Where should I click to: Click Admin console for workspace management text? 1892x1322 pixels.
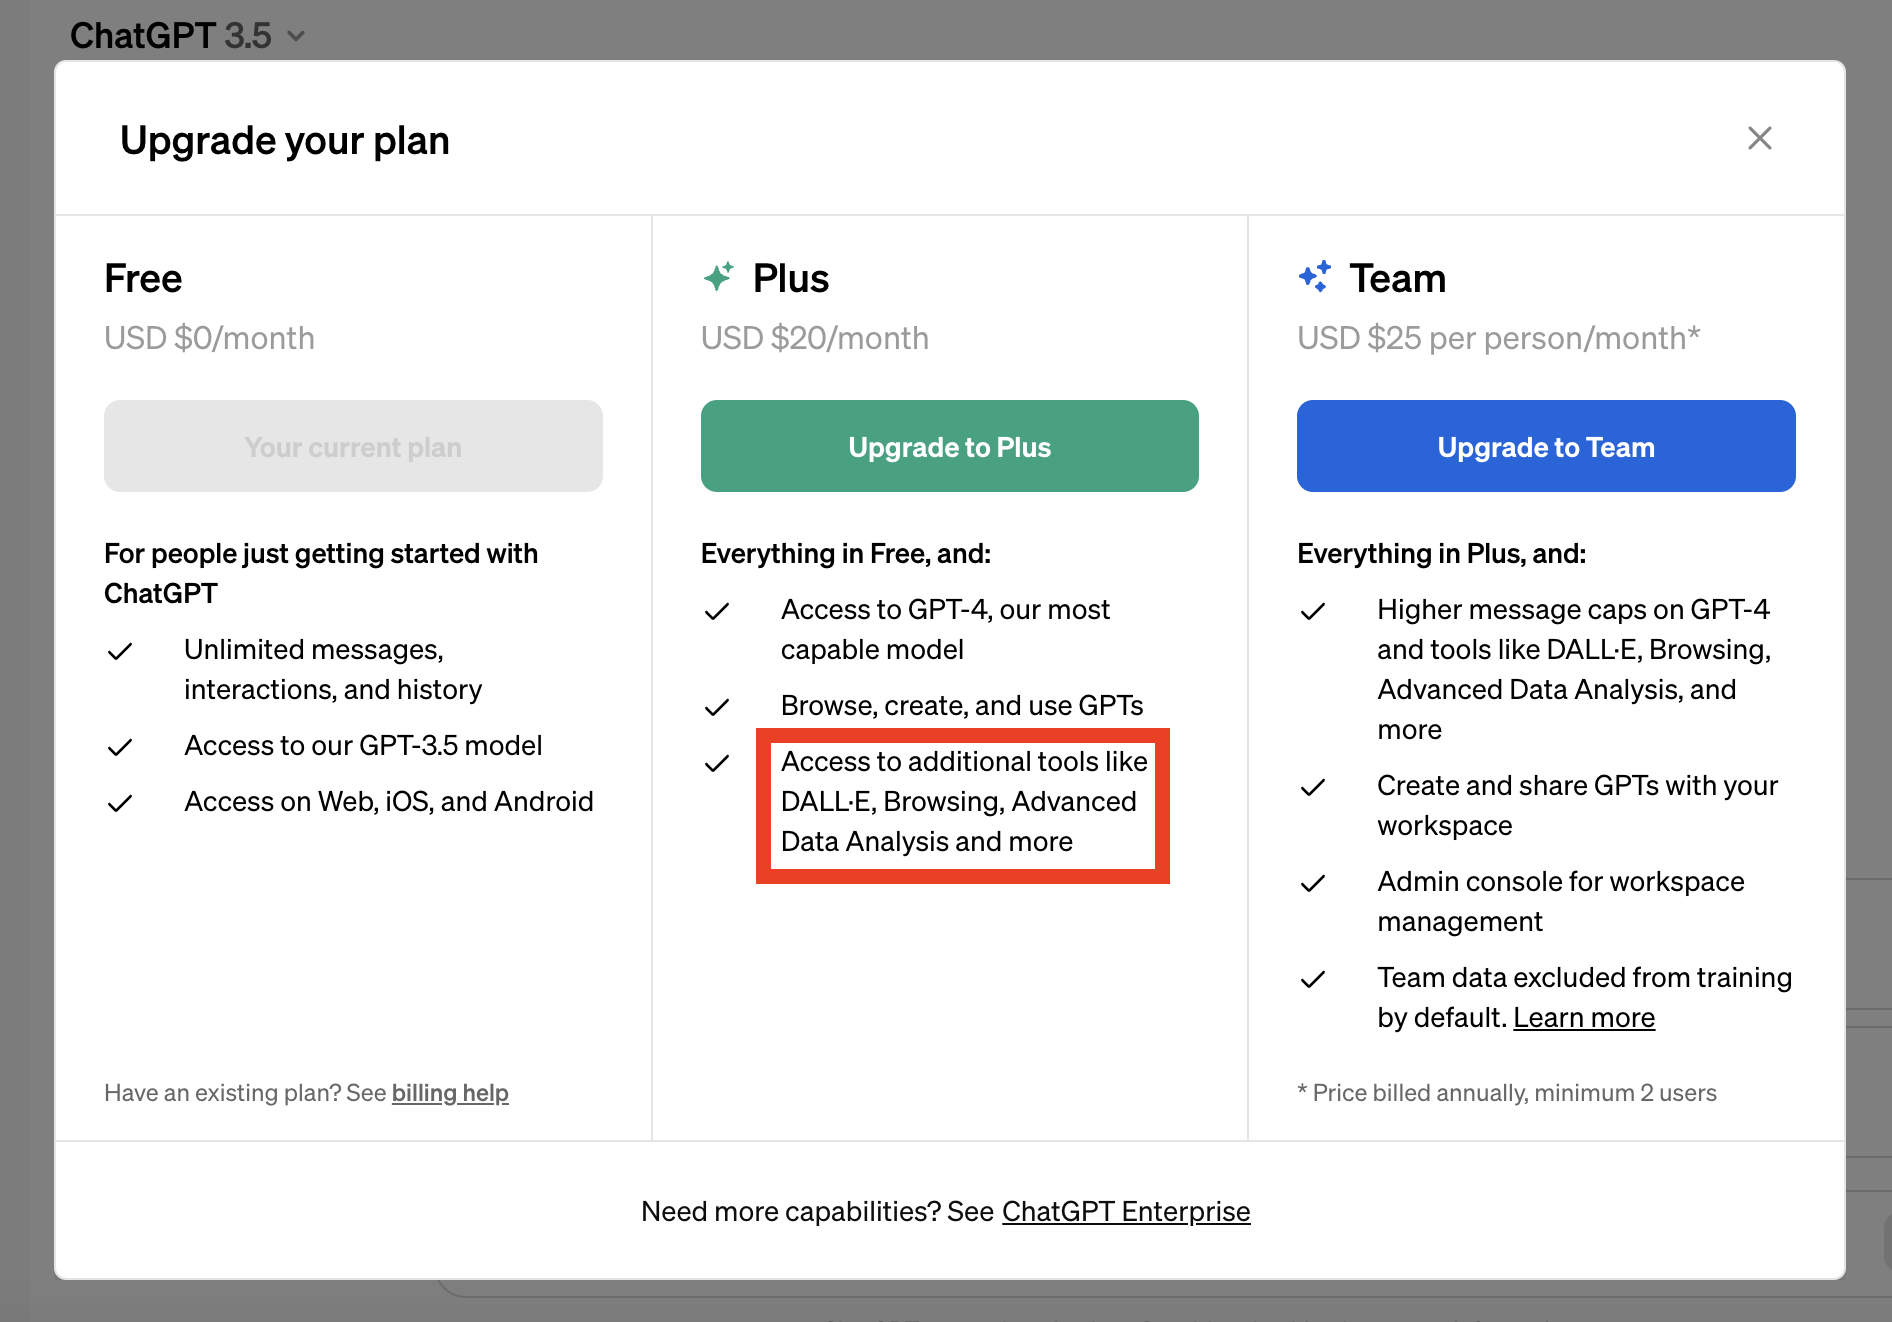1560,902
